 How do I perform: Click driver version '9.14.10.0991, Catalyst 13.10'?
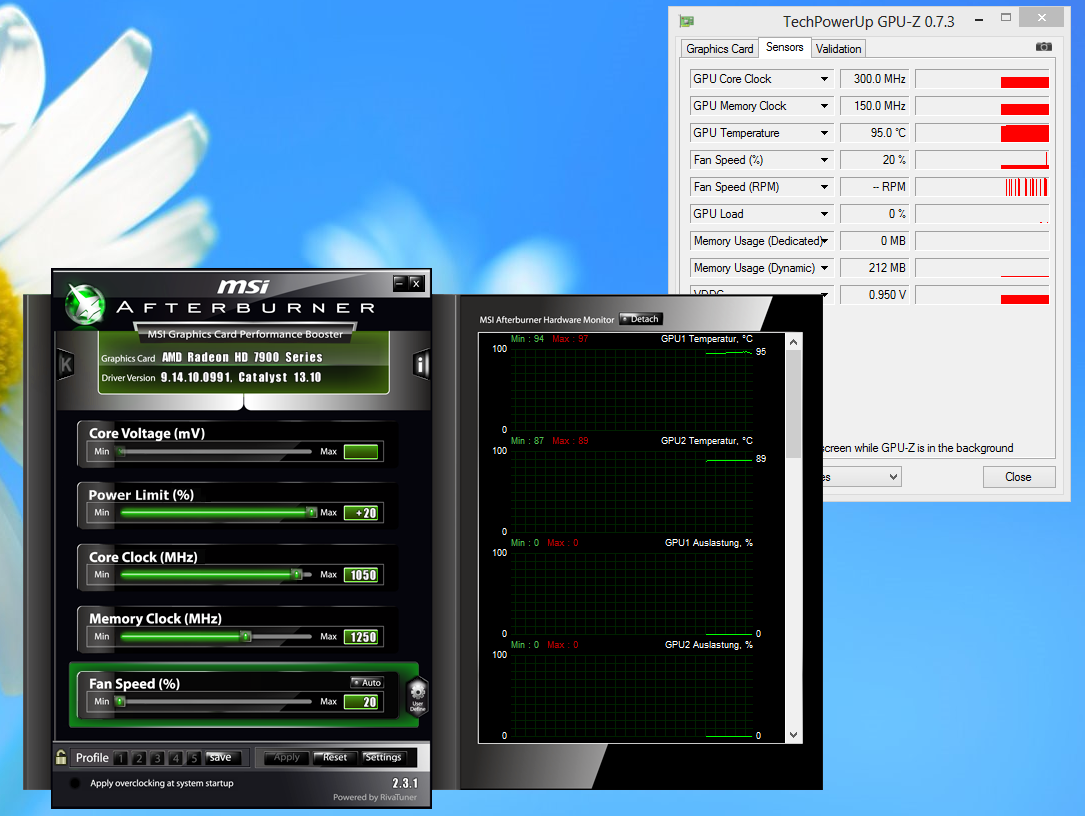click(241, 377)
